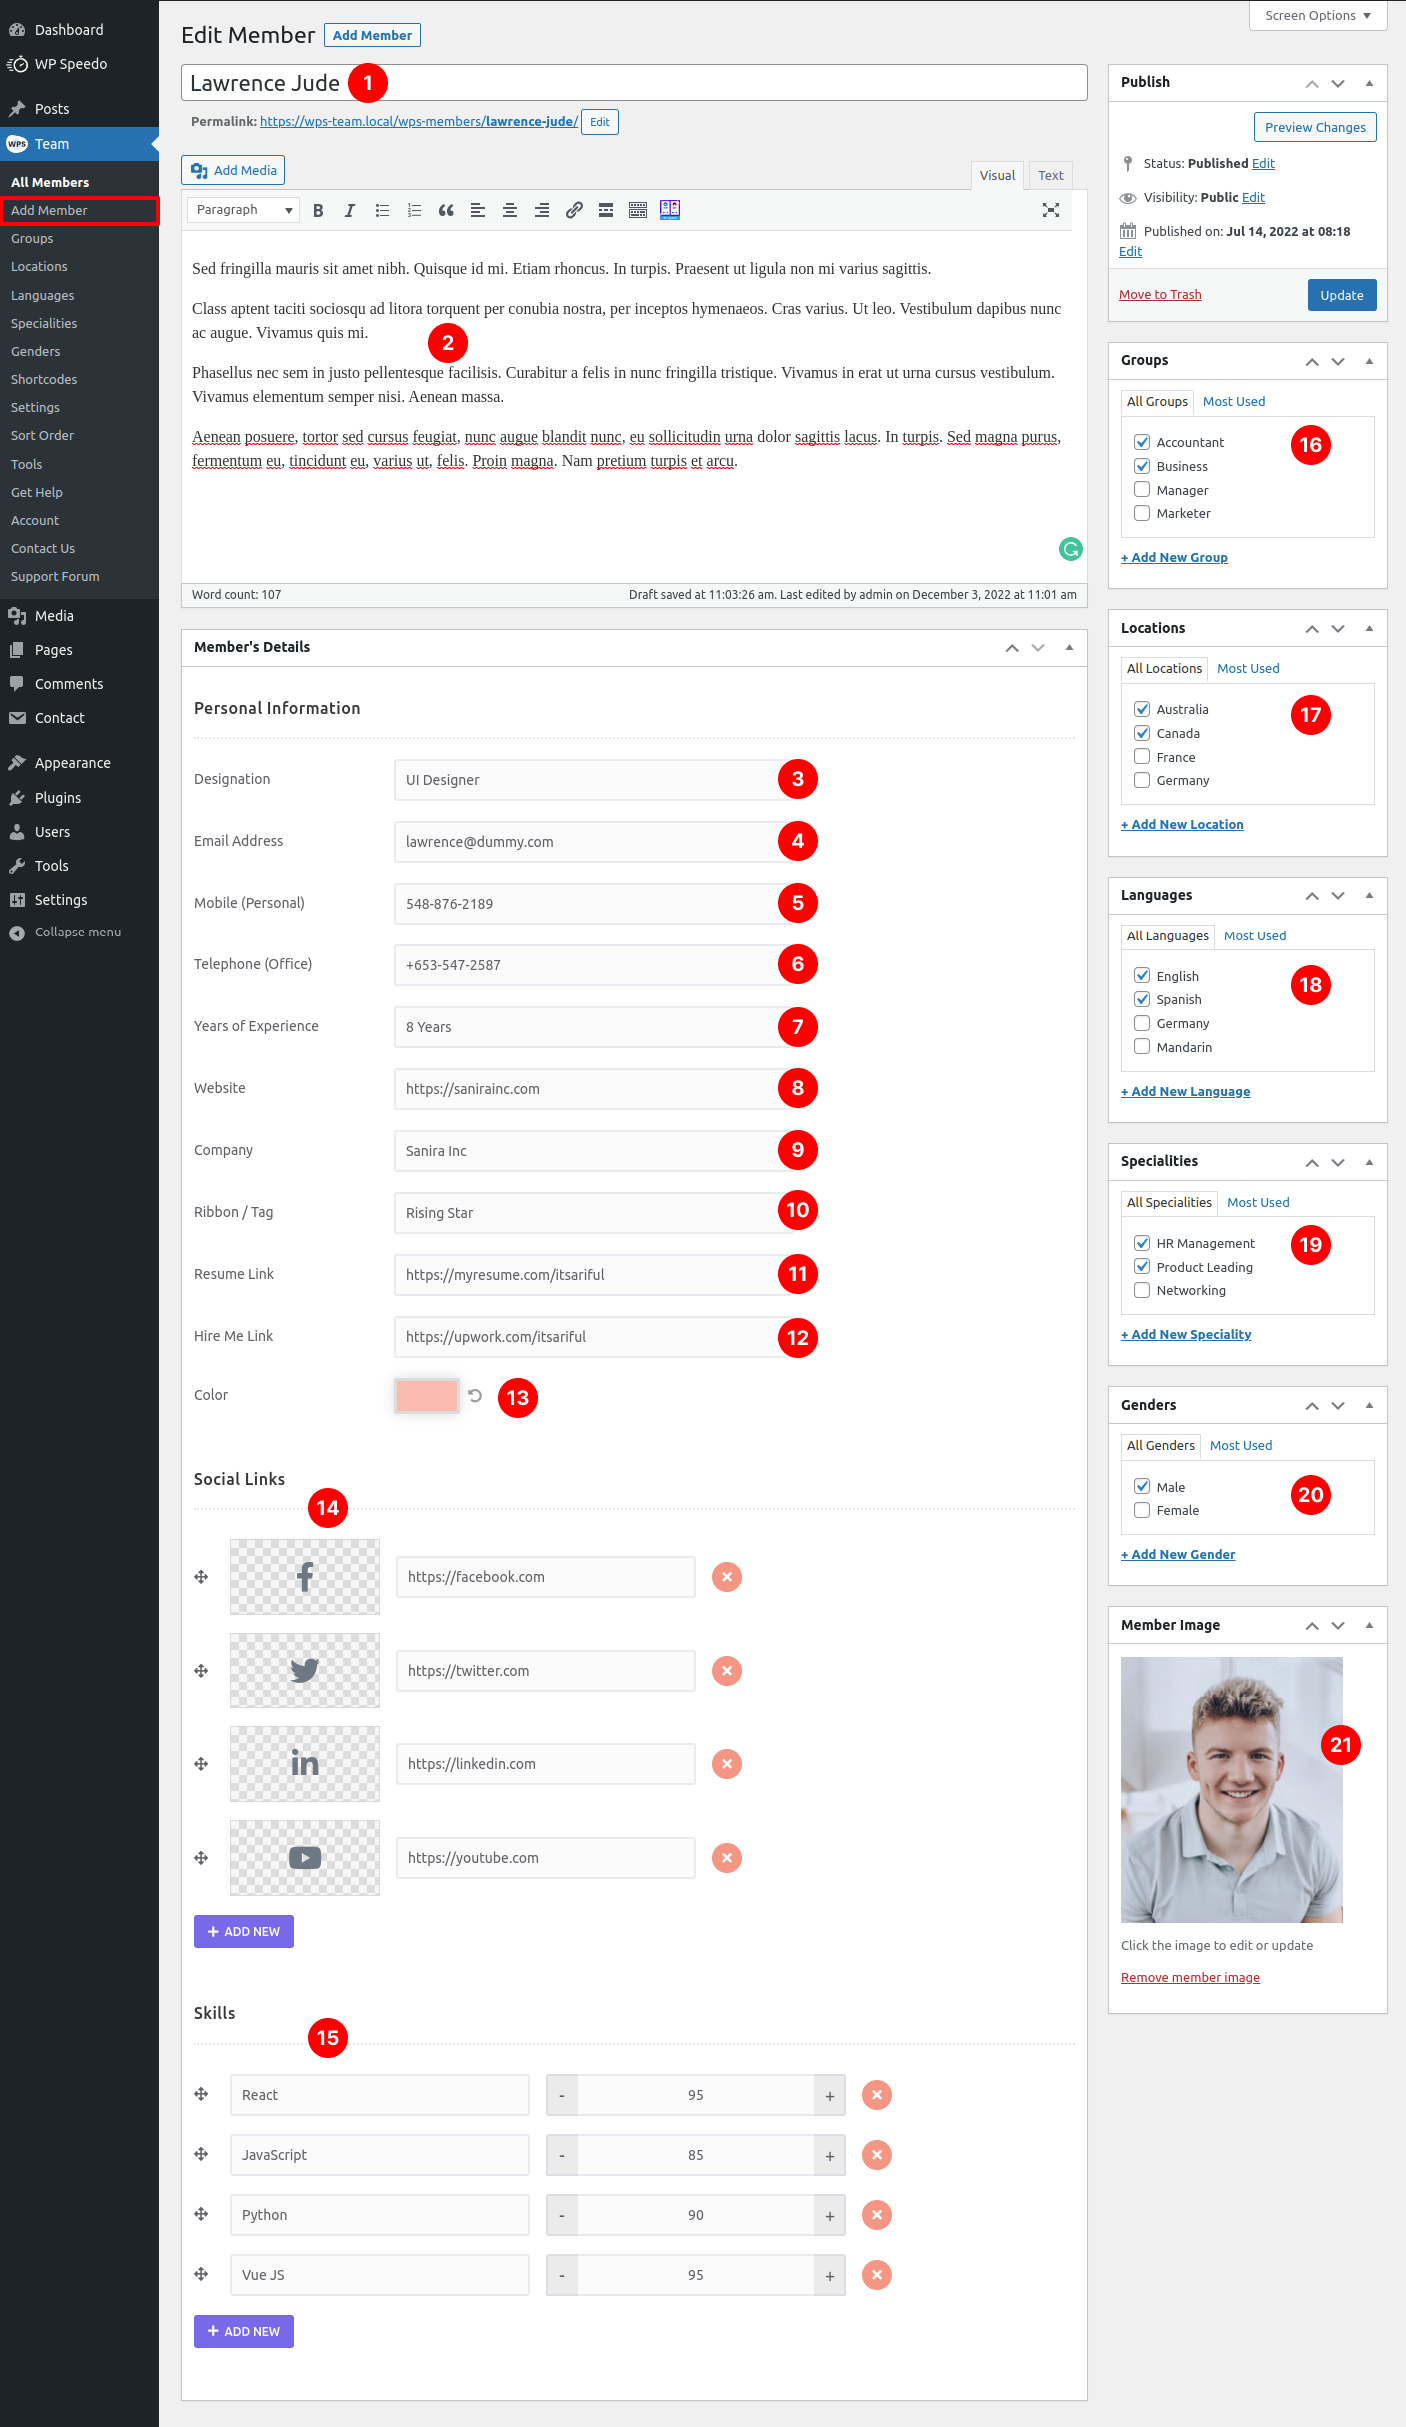The height and width of the screenshot is (2427, 1406).
Task: Enter distraction-free fullscreen editor mode
Action: click(x=1050, y=210)
